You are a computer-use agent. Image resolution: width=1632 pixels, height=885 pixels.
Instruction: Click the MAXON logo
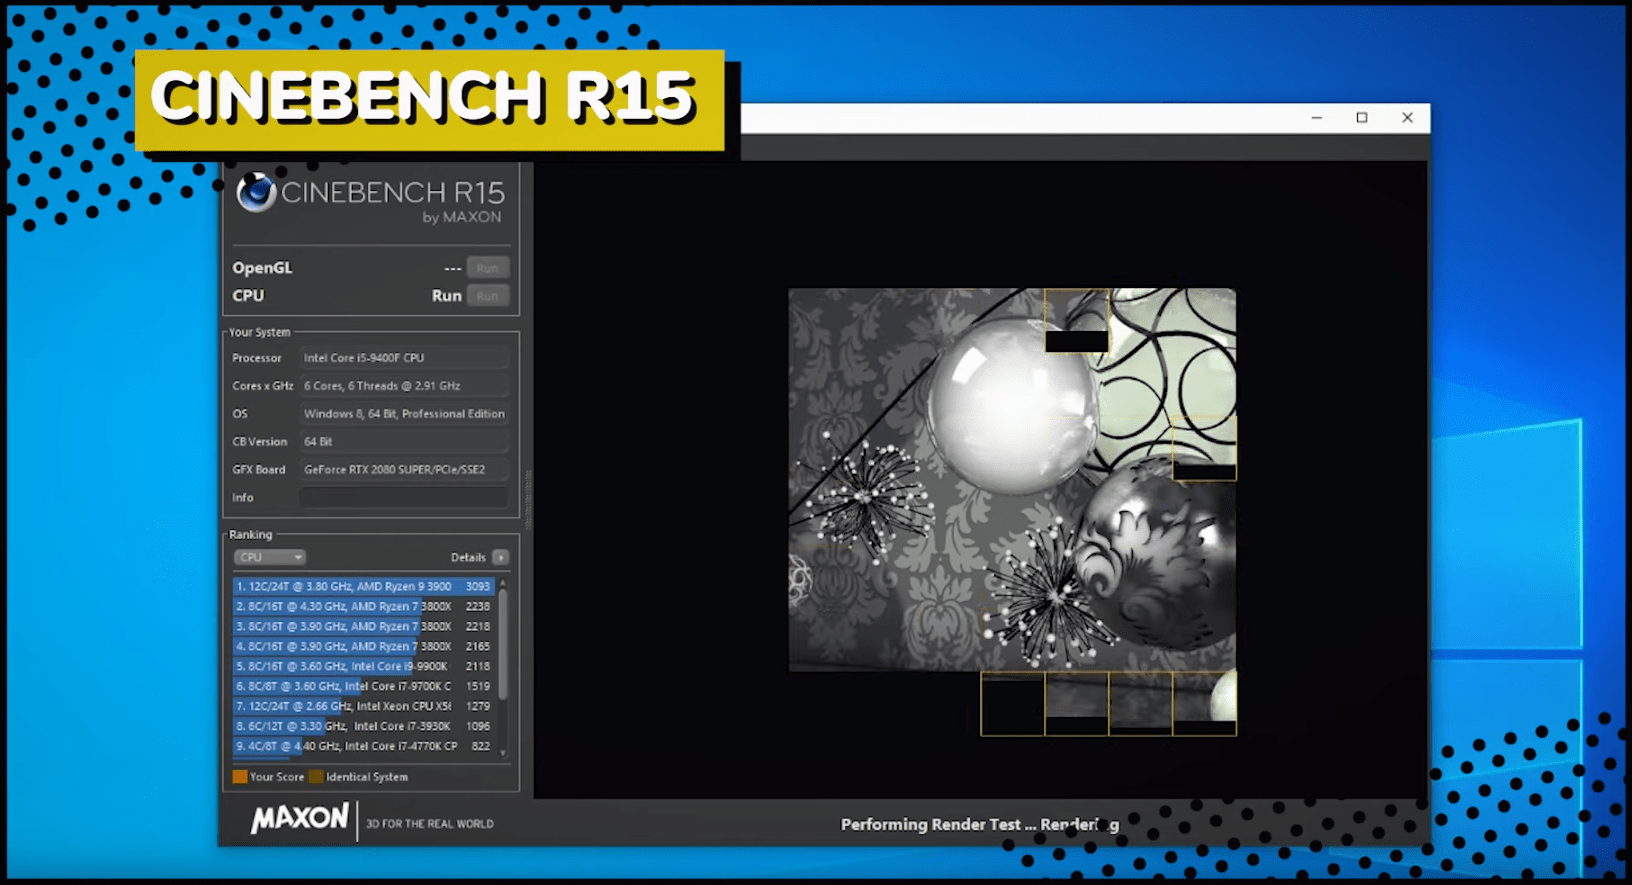pyautogui.click(x=300, y=819)
